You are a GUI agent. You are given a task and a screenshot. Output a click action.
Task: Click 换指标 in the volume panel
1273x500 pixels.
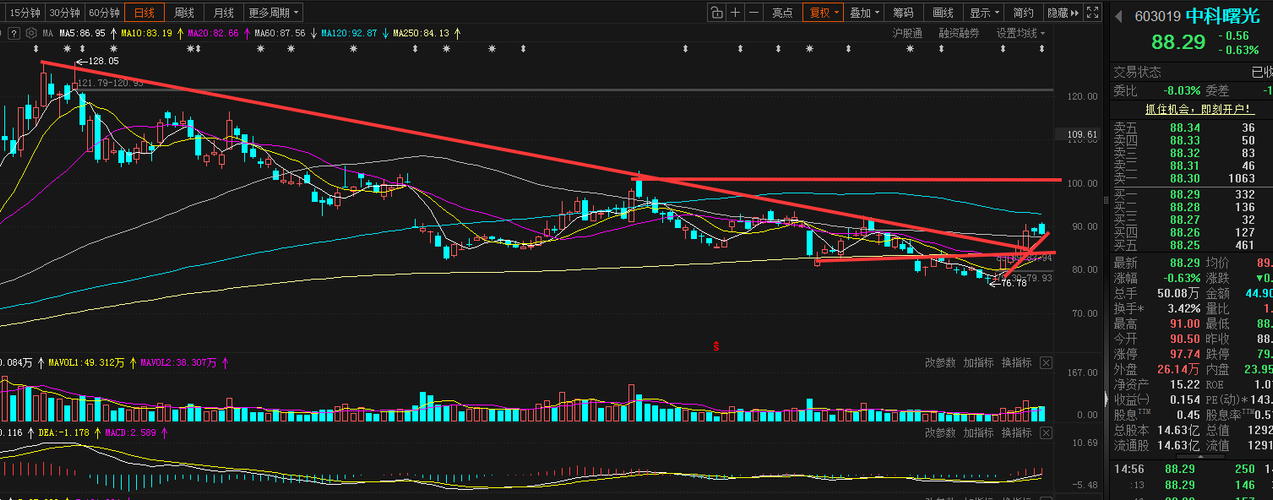tap(1016, 362)
